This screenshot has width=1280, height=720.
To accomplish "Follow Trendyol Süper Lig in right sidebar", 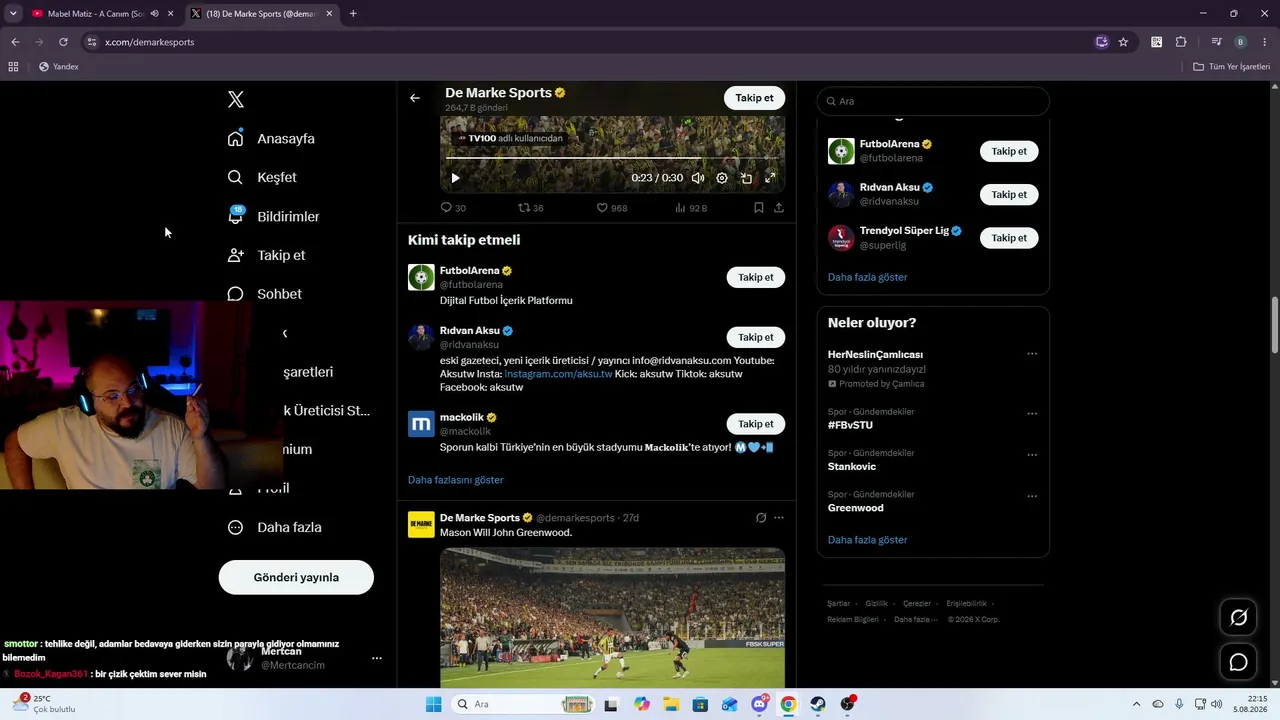I will [1009, 238].
